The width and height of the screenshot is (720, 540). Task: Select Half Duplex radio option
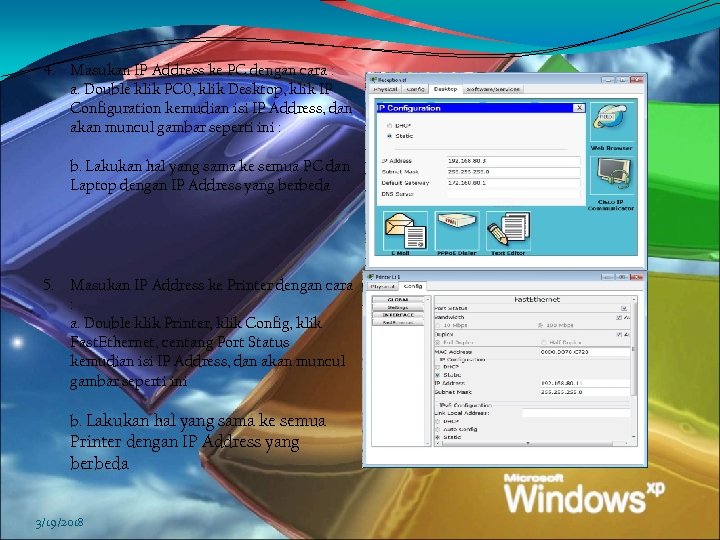coord(544,343)
